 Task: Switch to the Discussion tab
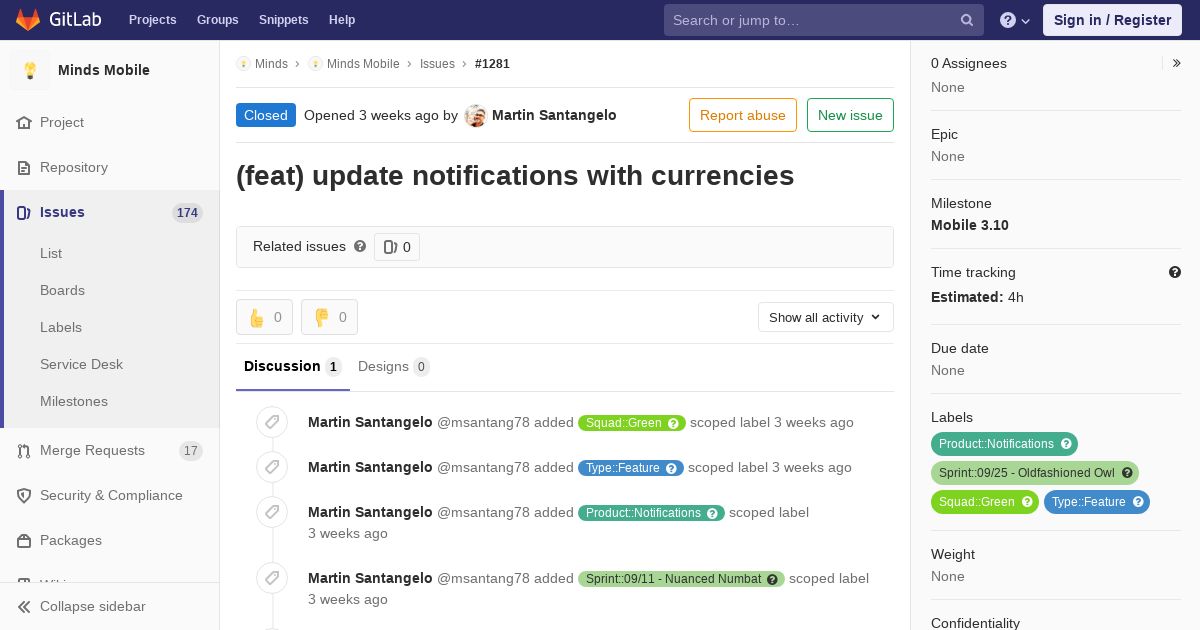click(x=293, y=367)
